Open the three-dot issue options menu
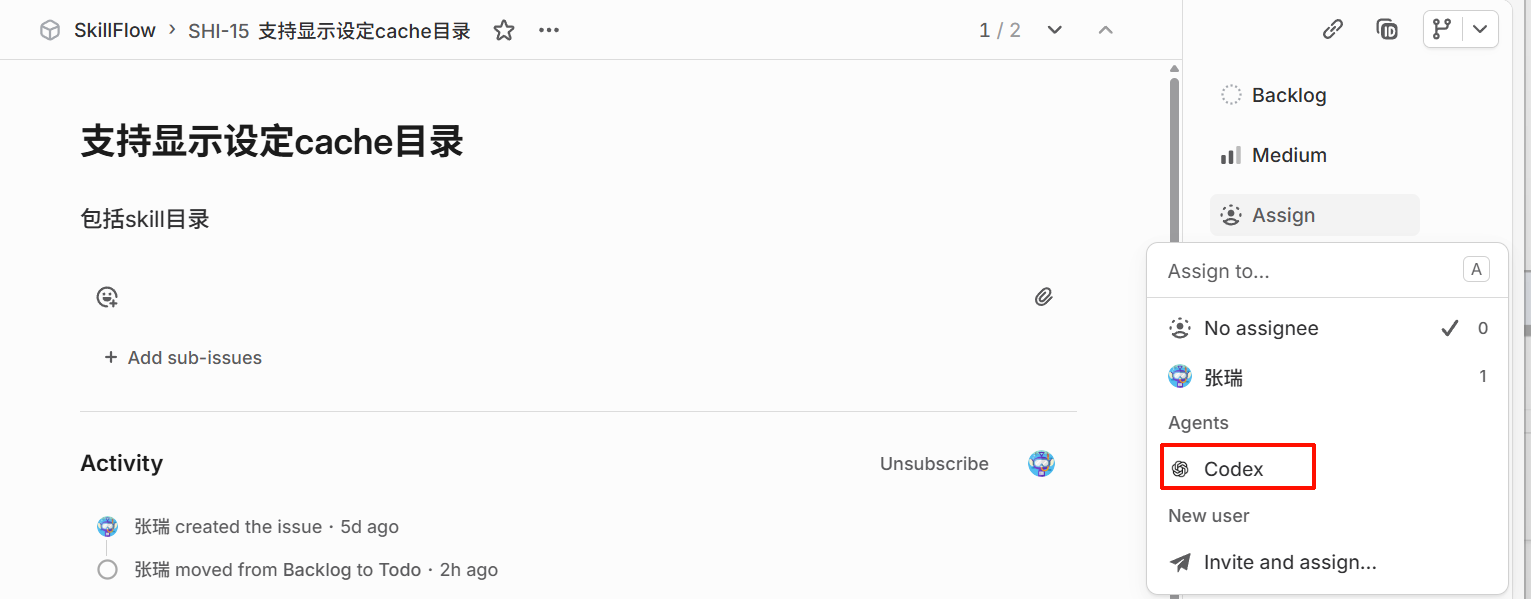Image resolution: width=1531 pixels, height=599 pixels. tap(549, 31)
